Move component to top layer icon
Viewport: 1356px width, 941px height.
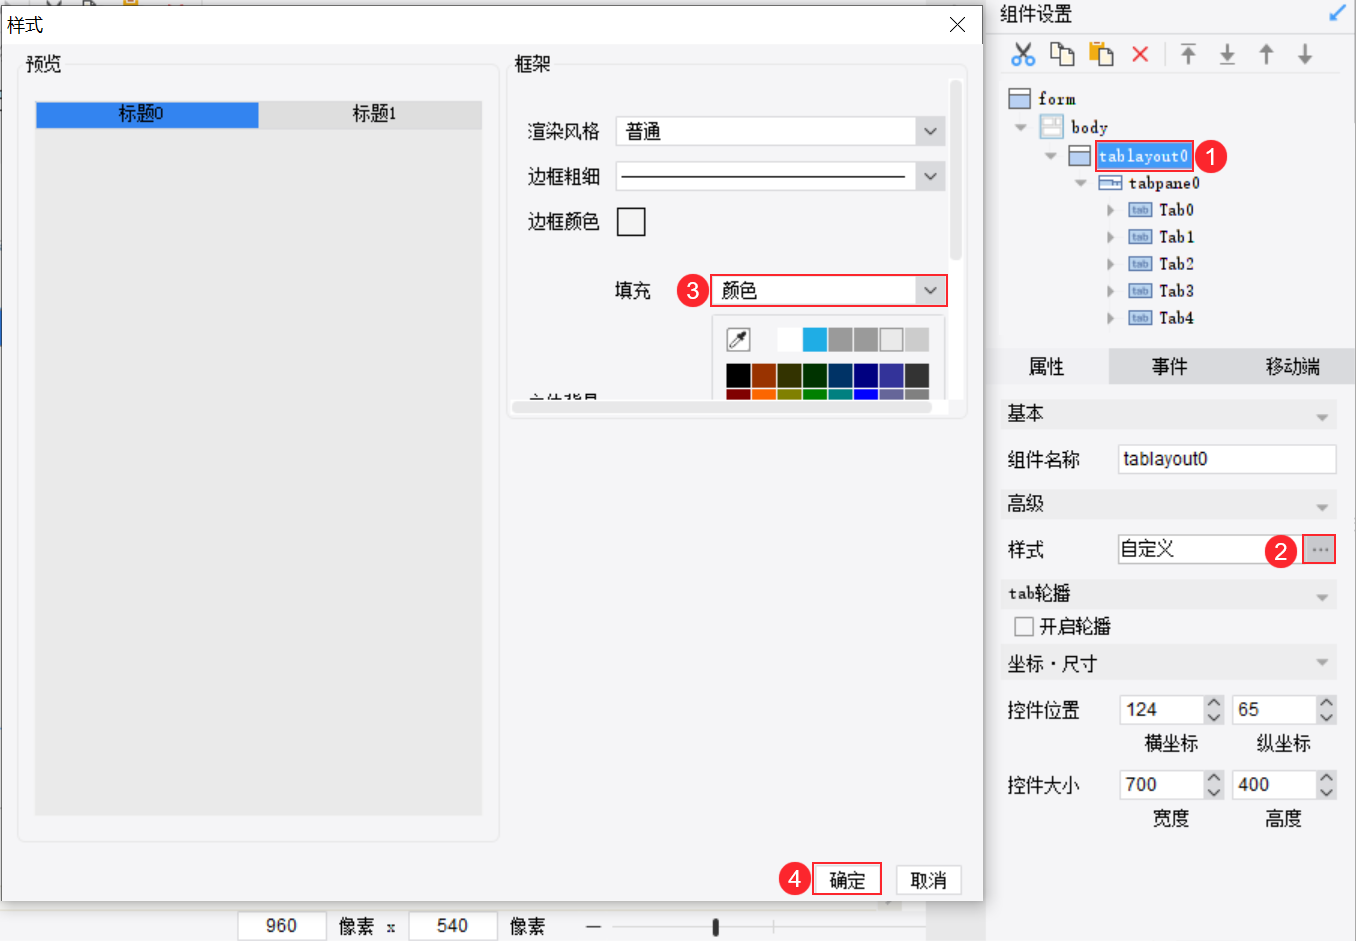click(1188, 54)
